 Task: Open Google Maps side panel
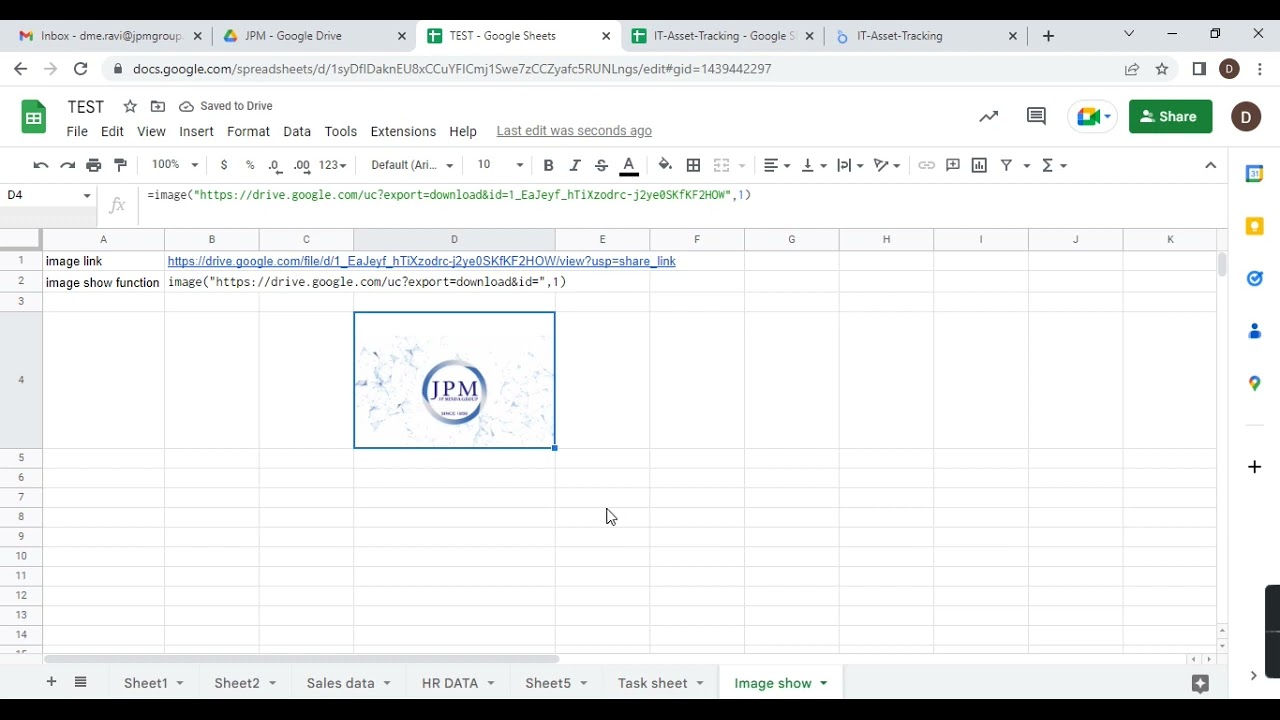[x=1254, y=383]
